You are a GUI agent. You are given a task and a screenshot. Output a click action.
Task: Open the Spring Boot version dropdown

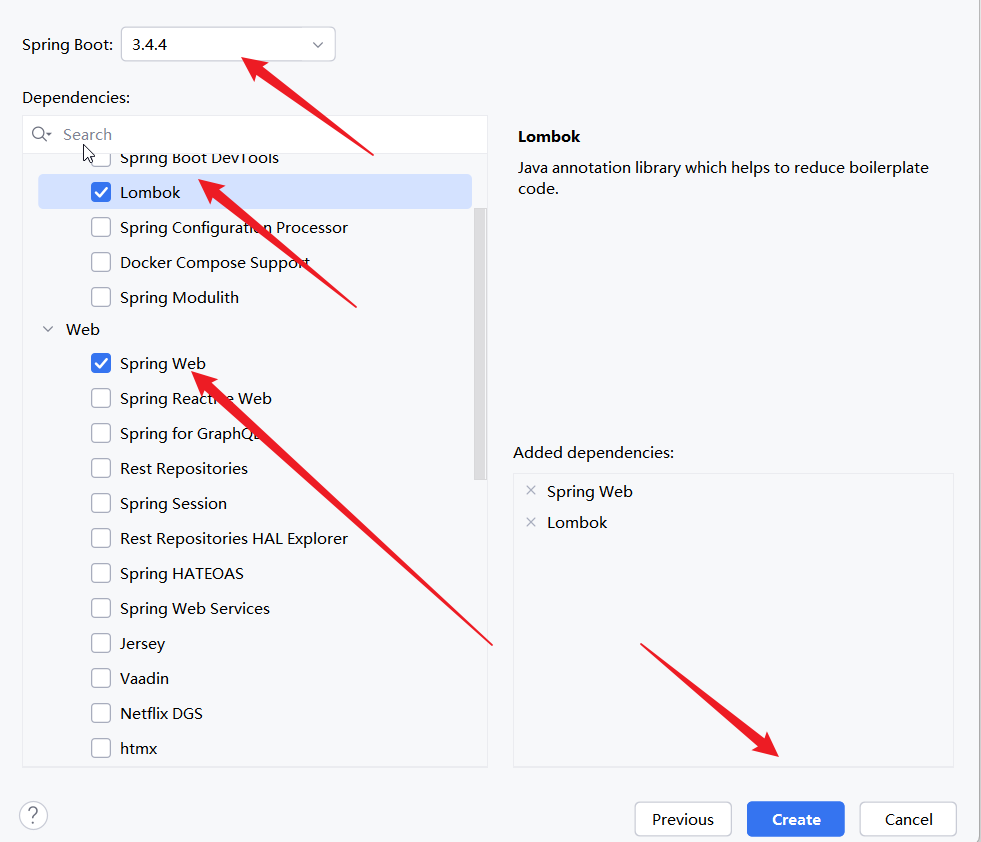(228, 44)
